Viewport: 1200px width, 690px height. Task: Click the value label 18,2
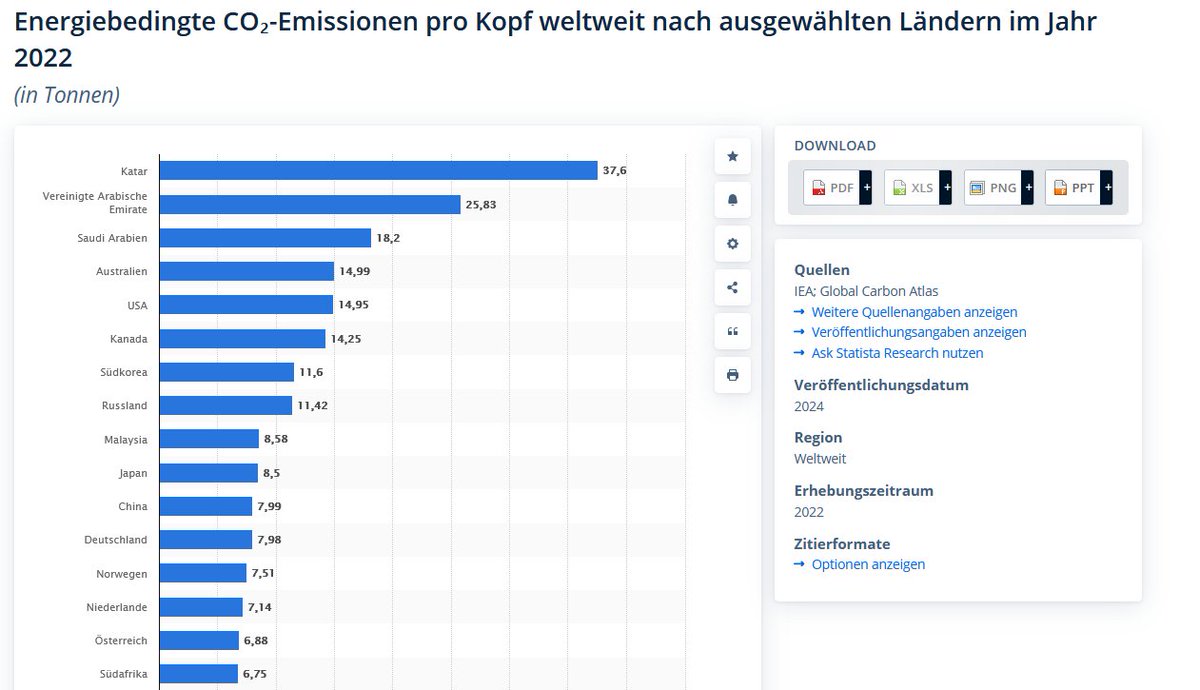coord(388,238)
